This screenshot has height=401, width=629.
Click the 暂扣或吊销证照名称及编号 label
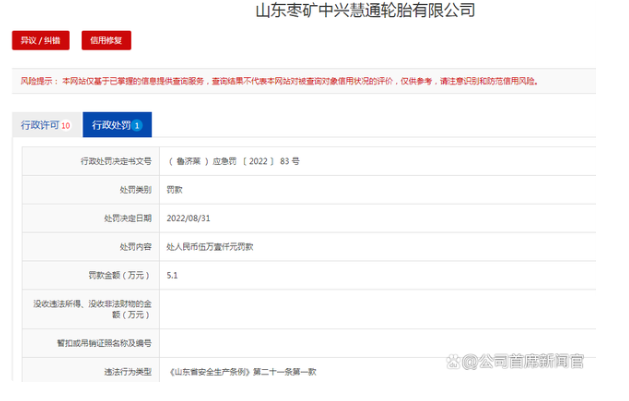coord(104,343)
